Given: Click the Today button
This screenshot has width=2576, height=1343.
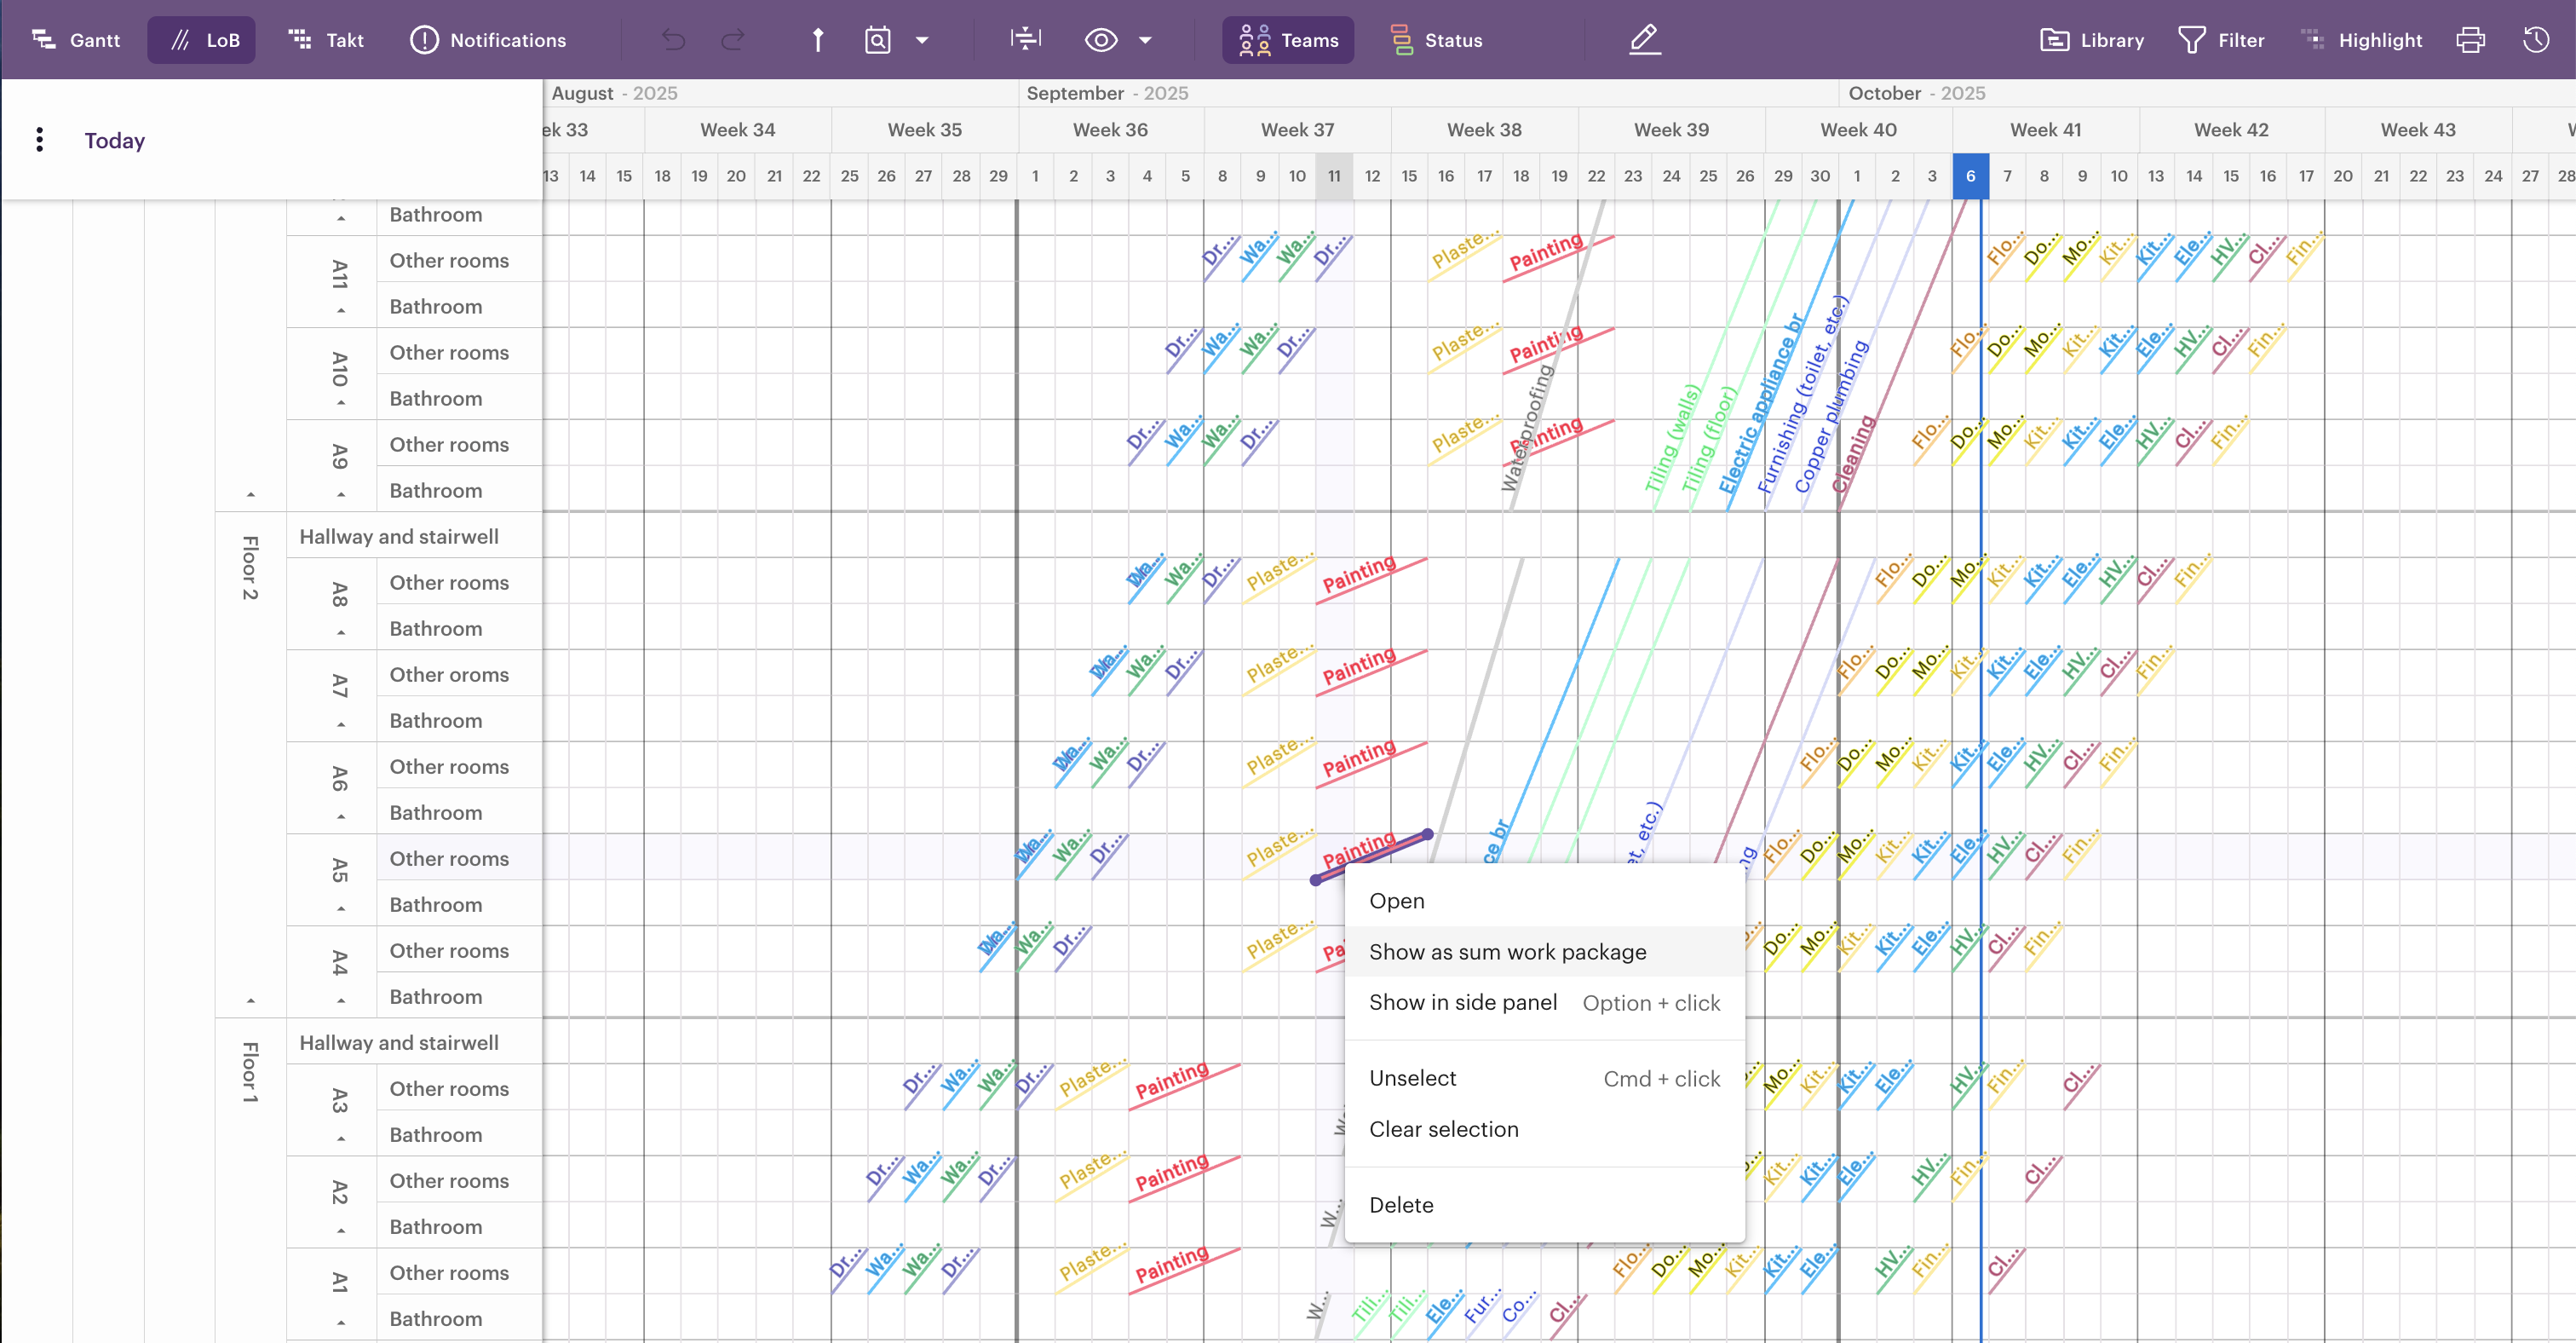Looking at the screenshot, I should tap(114, 140).
